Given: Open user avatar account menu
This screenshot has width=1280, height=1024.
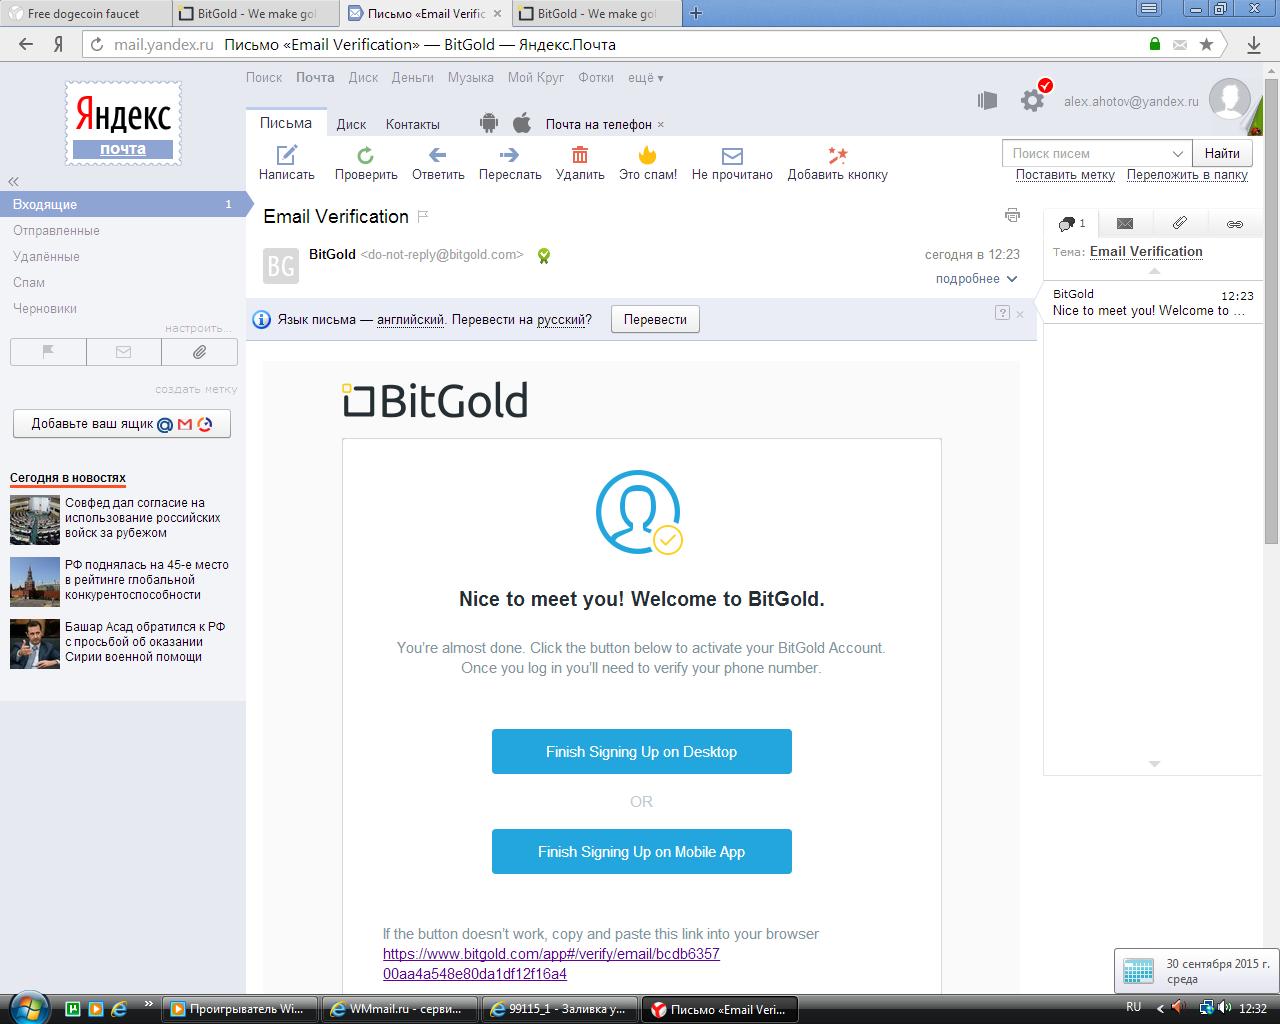Looking at the screenshot, I should [1229, 100].
